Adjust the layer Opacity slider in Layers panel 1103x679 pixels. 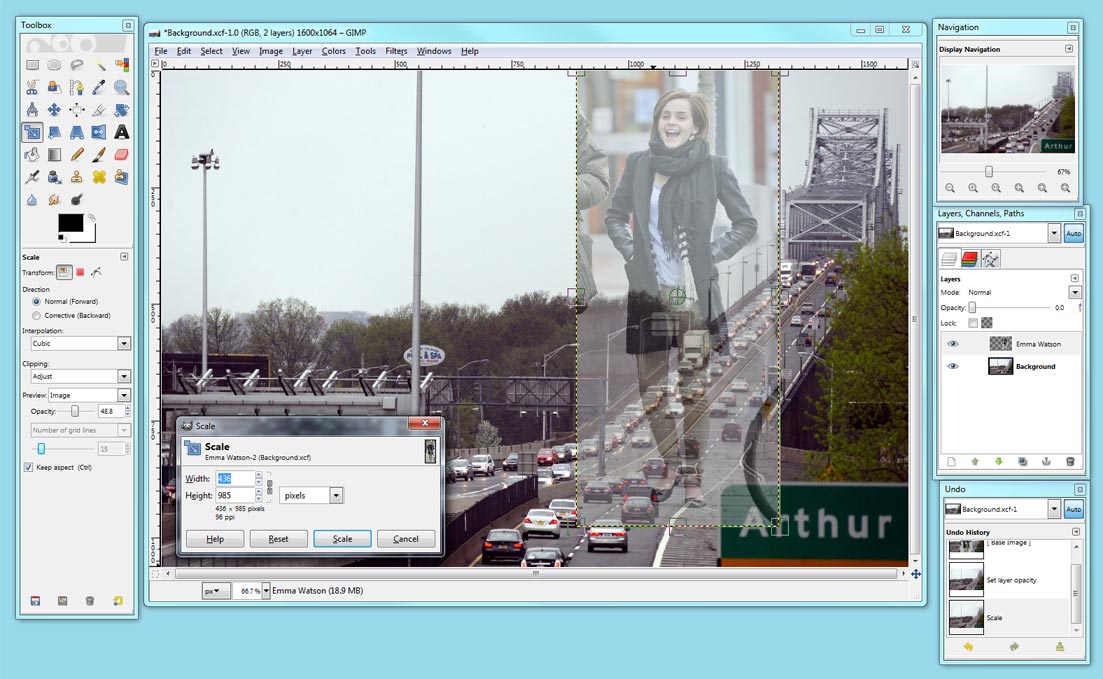[x=1009, y=307]
